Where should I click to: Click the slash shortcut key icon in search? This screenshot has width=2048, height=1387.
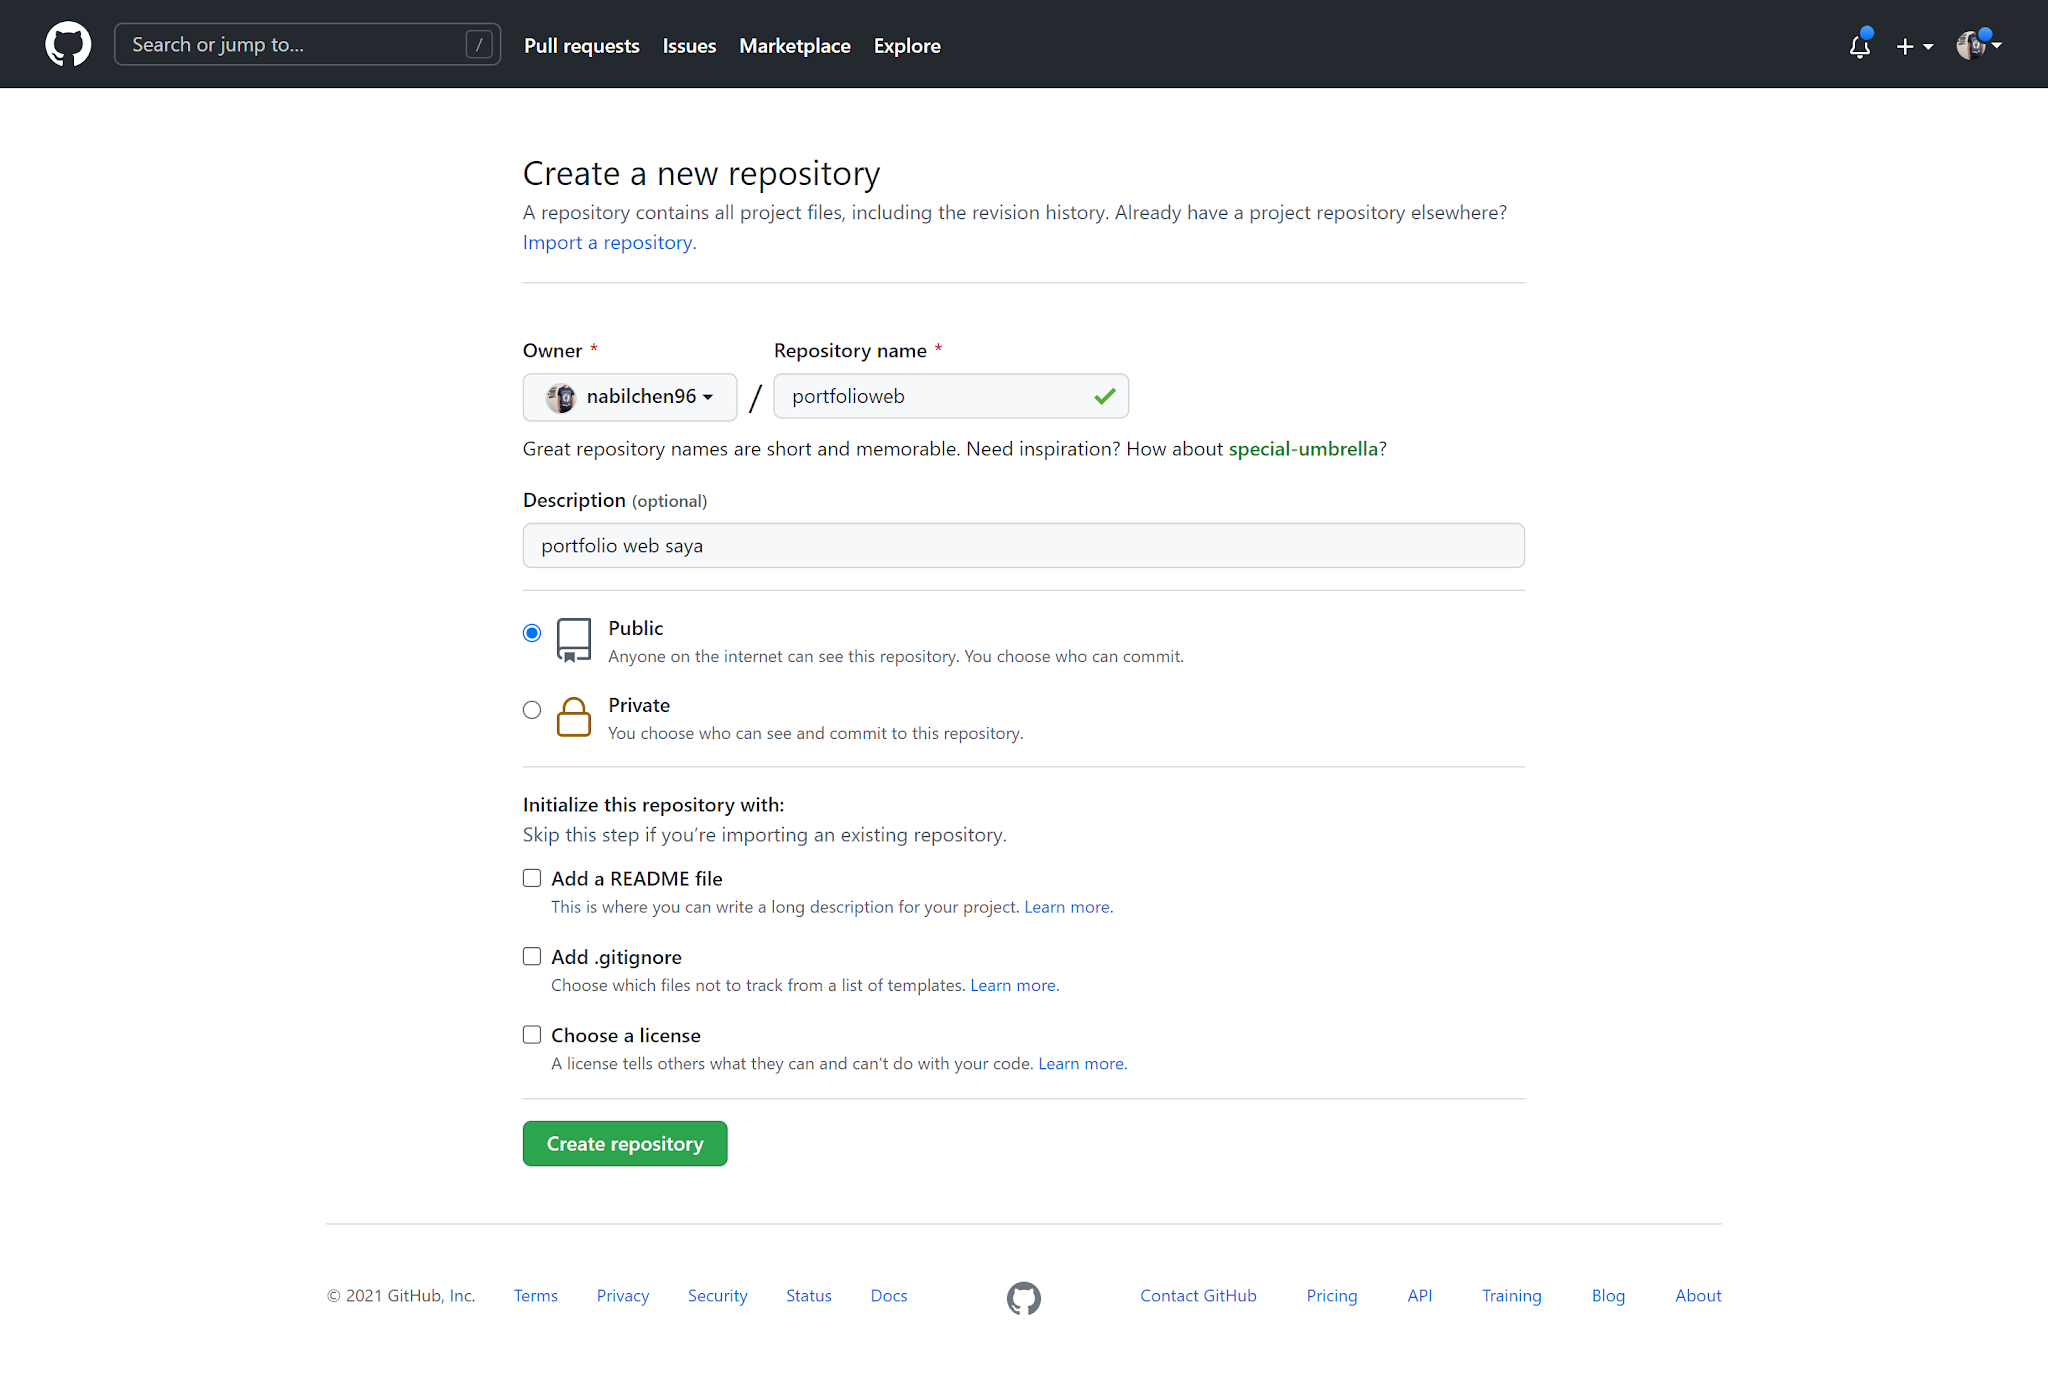(479, 45)
